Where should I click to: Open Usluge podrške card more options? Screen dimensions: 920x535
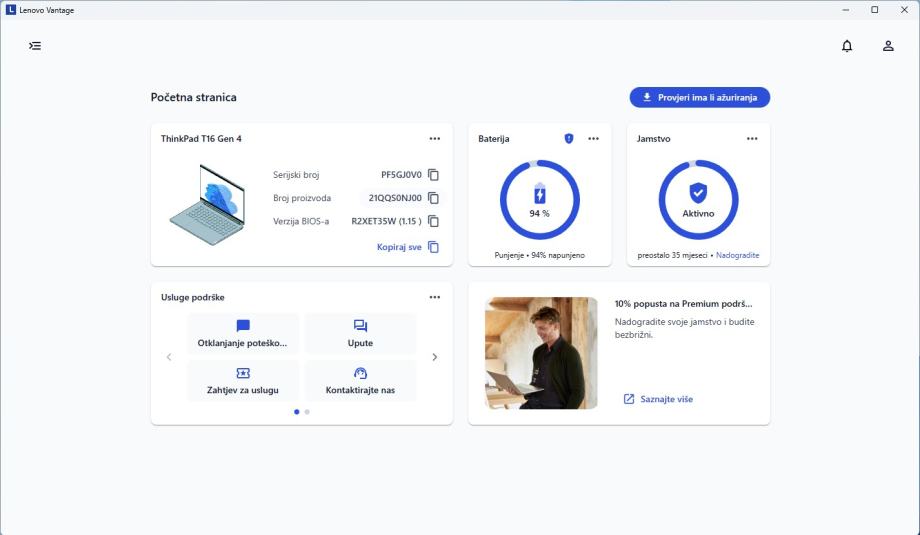(435, 297)
